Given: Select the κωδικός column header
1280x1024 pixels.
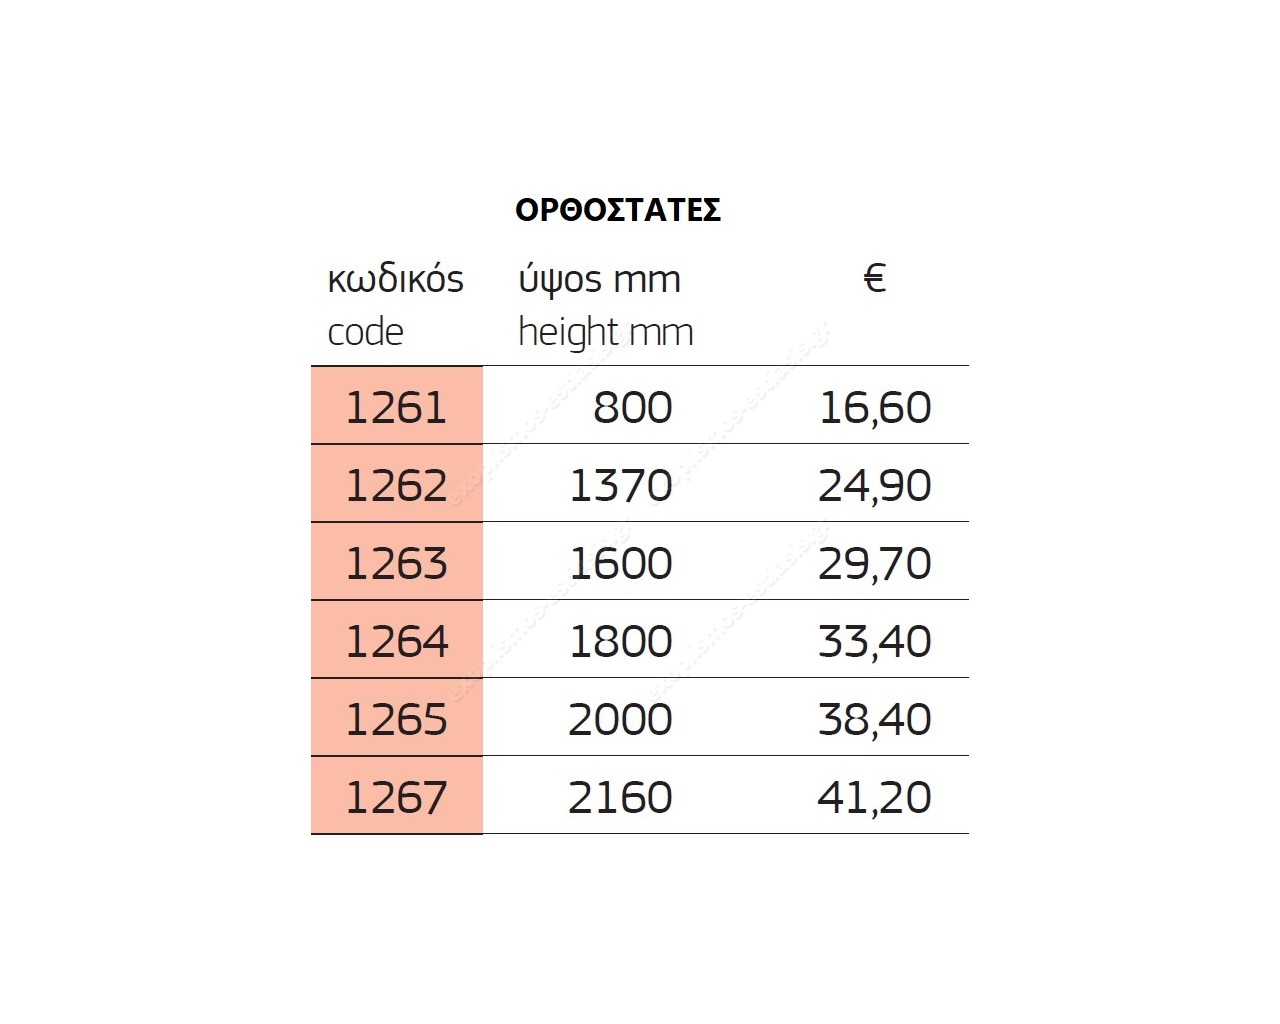Looking at the screenshot, I should pos(395,279).
